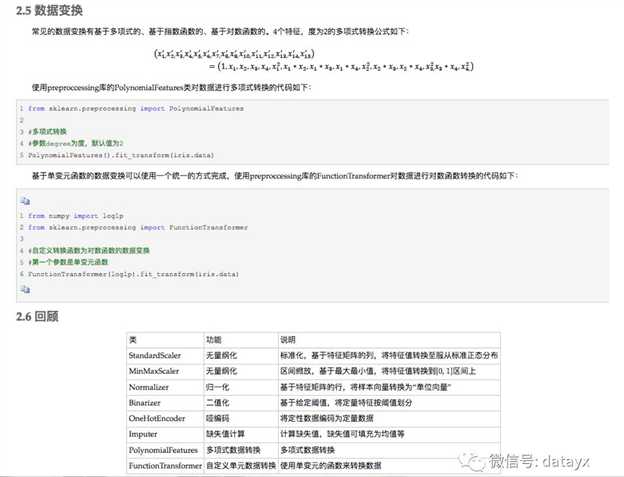Viewport: 624px width, 477px height.
Task: Click the comment "#自定义转换函数为对数函数的数据变换"
Action: tap(89, 250)
